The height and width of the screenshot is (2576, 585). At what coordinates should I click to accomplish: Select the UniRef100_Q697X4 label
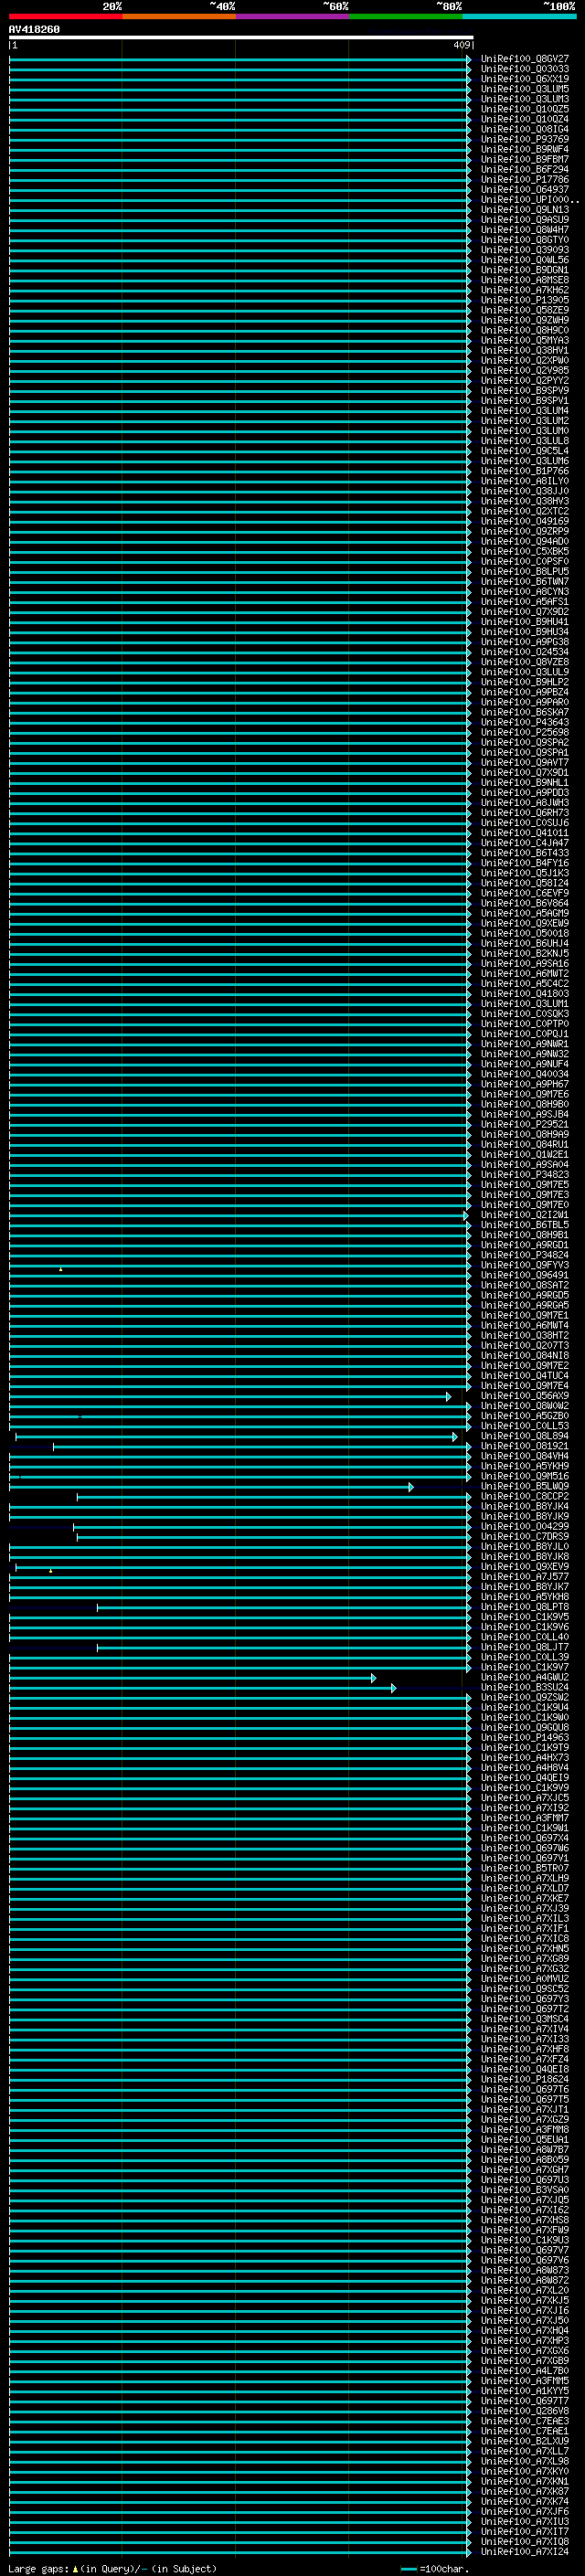click(525, 1838)
